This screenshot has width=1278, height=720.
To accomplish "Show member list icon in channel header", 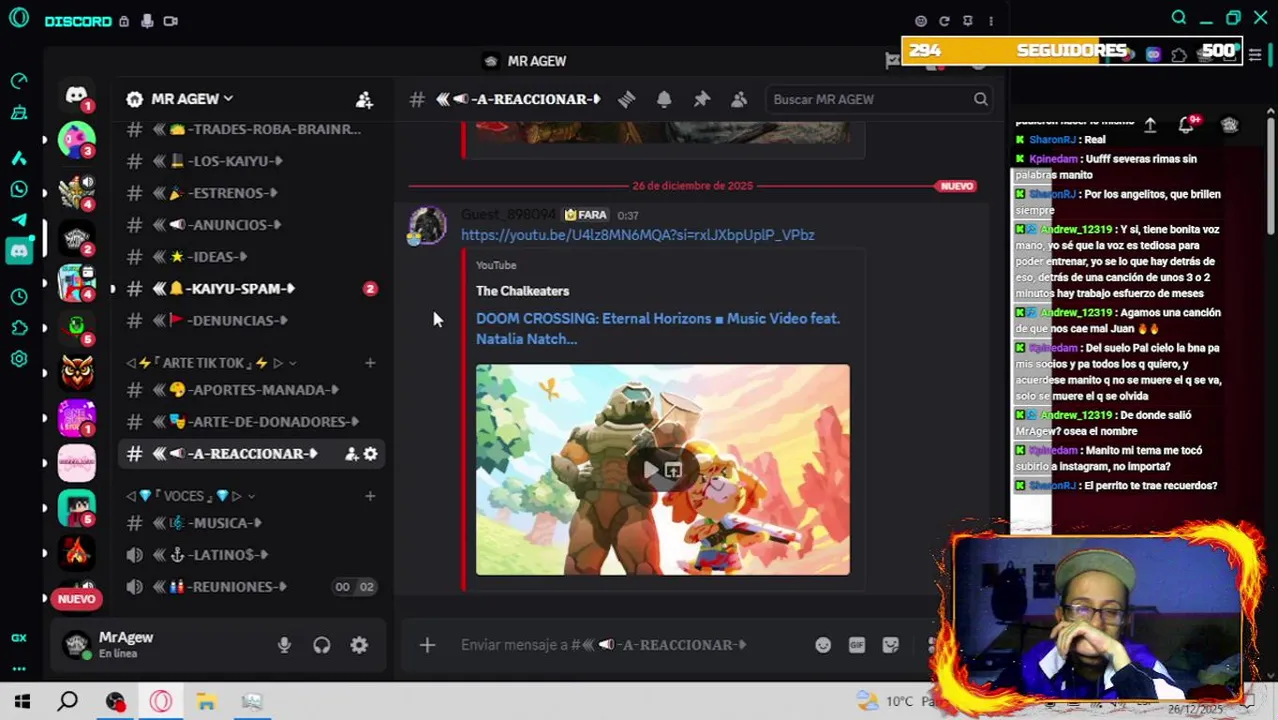I will click(739, 99).
